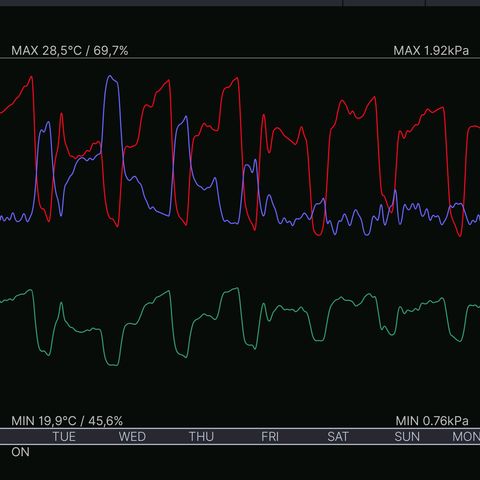
Task: Click the FRI marker on the day axis
Action: pos(270,437)
